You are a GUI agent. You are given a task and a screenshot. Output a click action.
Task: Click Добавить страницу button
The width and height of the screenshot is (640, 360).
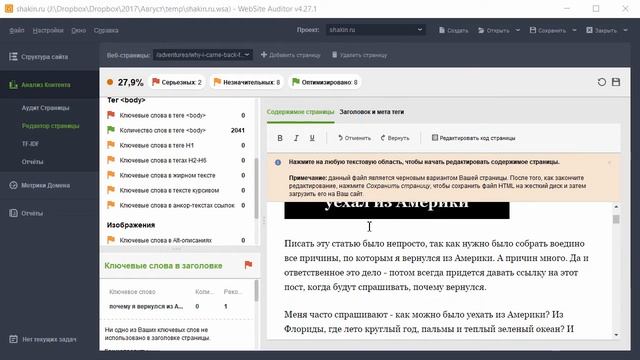(290, 55)
